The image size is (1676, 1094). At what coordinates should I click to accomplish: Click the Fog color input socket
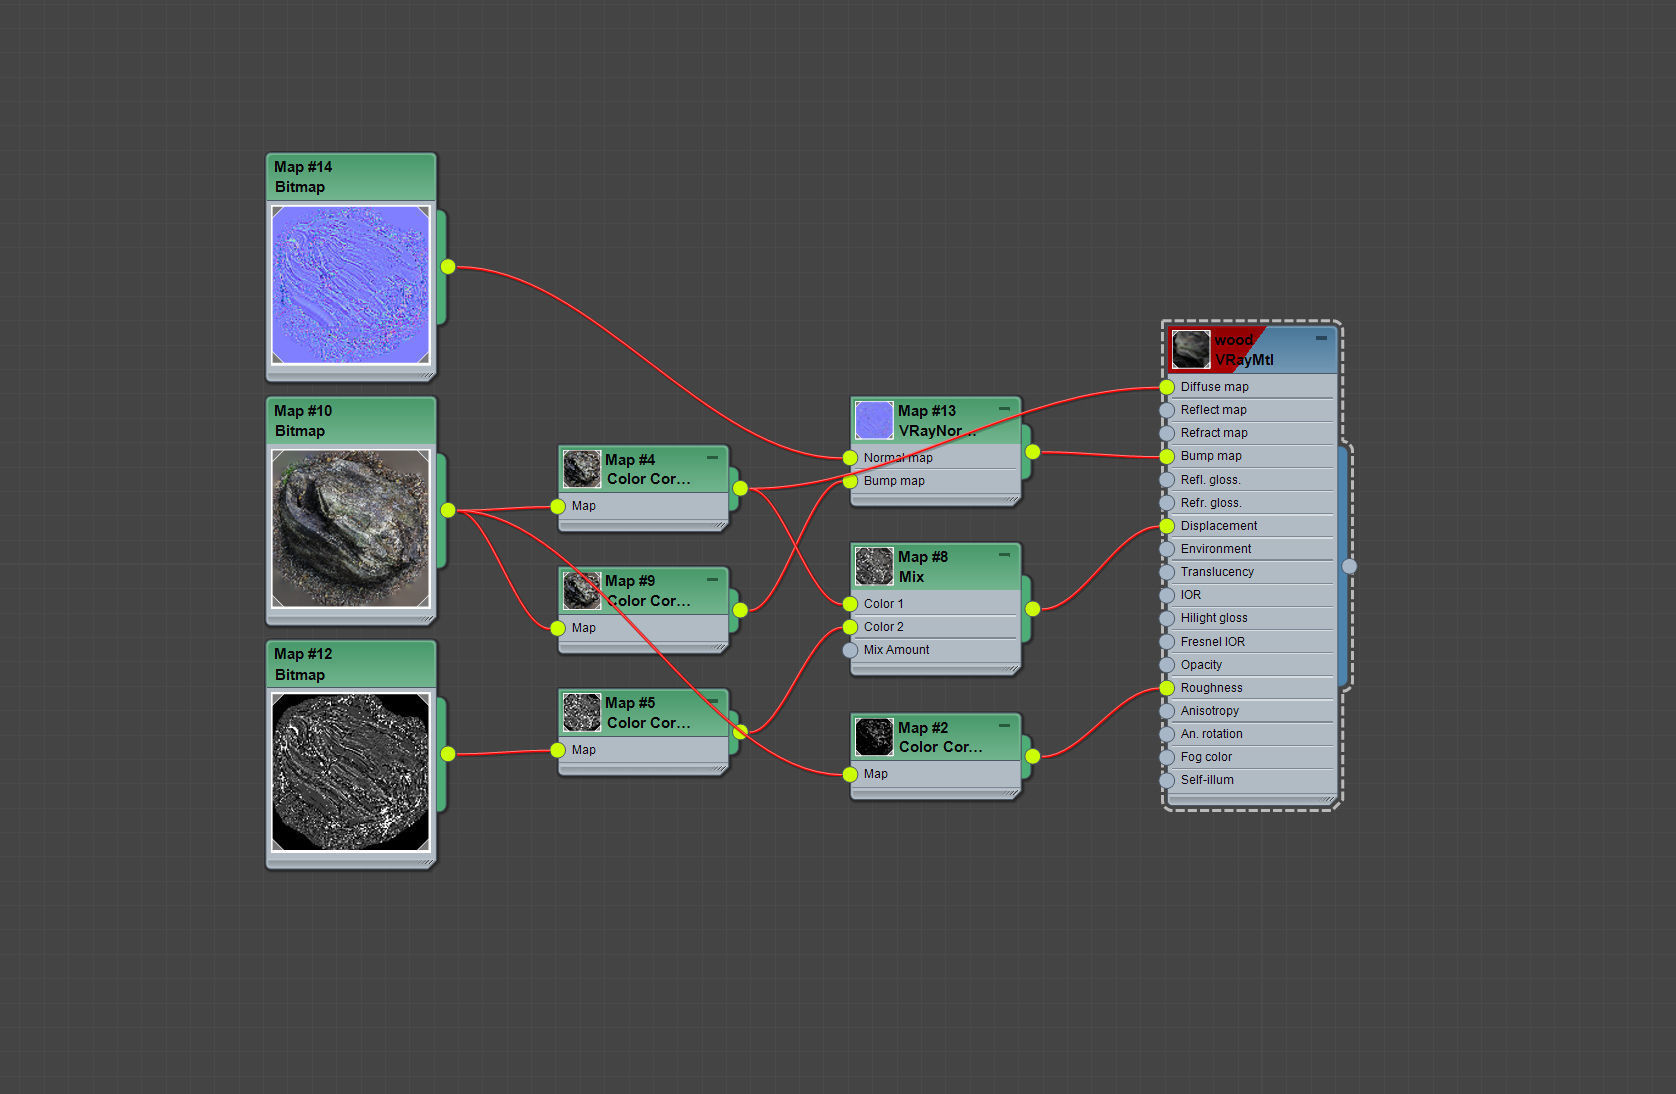pyautogui.click(x=1167, y=757)
